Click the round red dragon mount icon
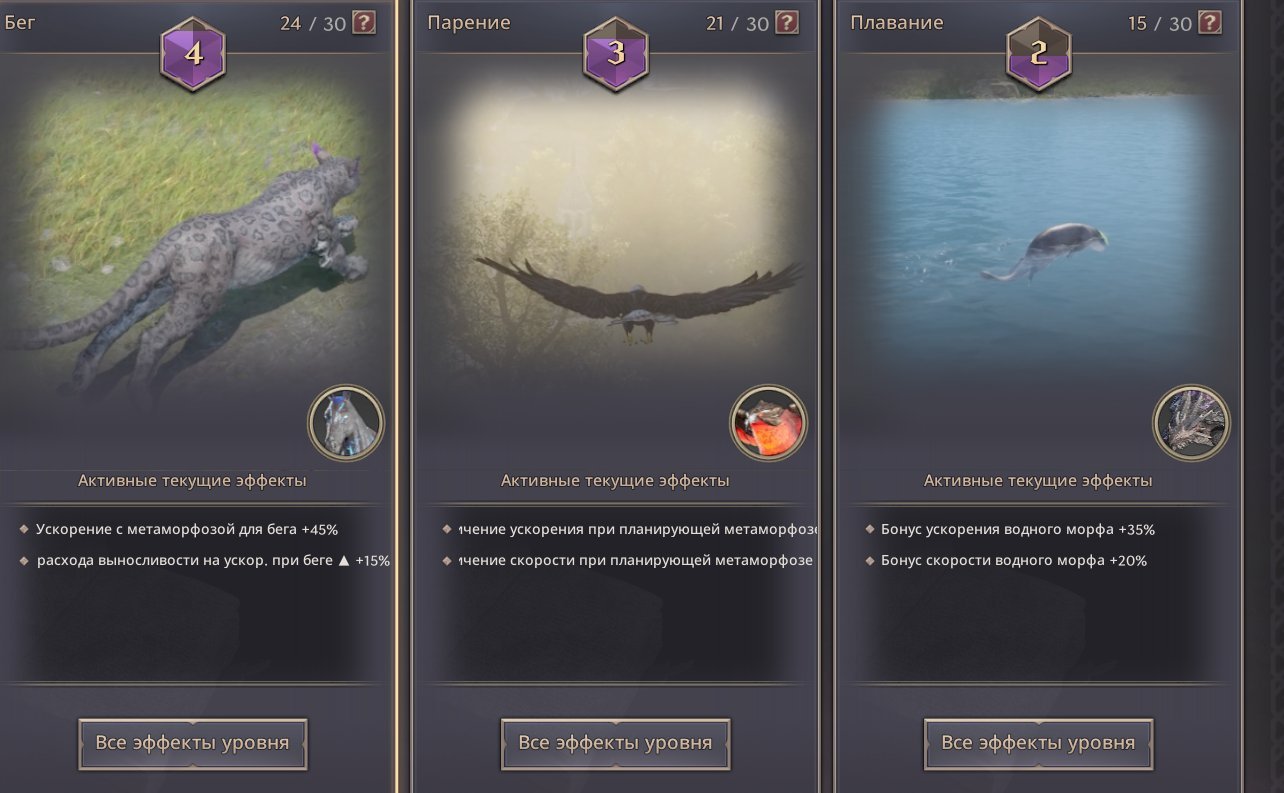 tap(769, 424)
